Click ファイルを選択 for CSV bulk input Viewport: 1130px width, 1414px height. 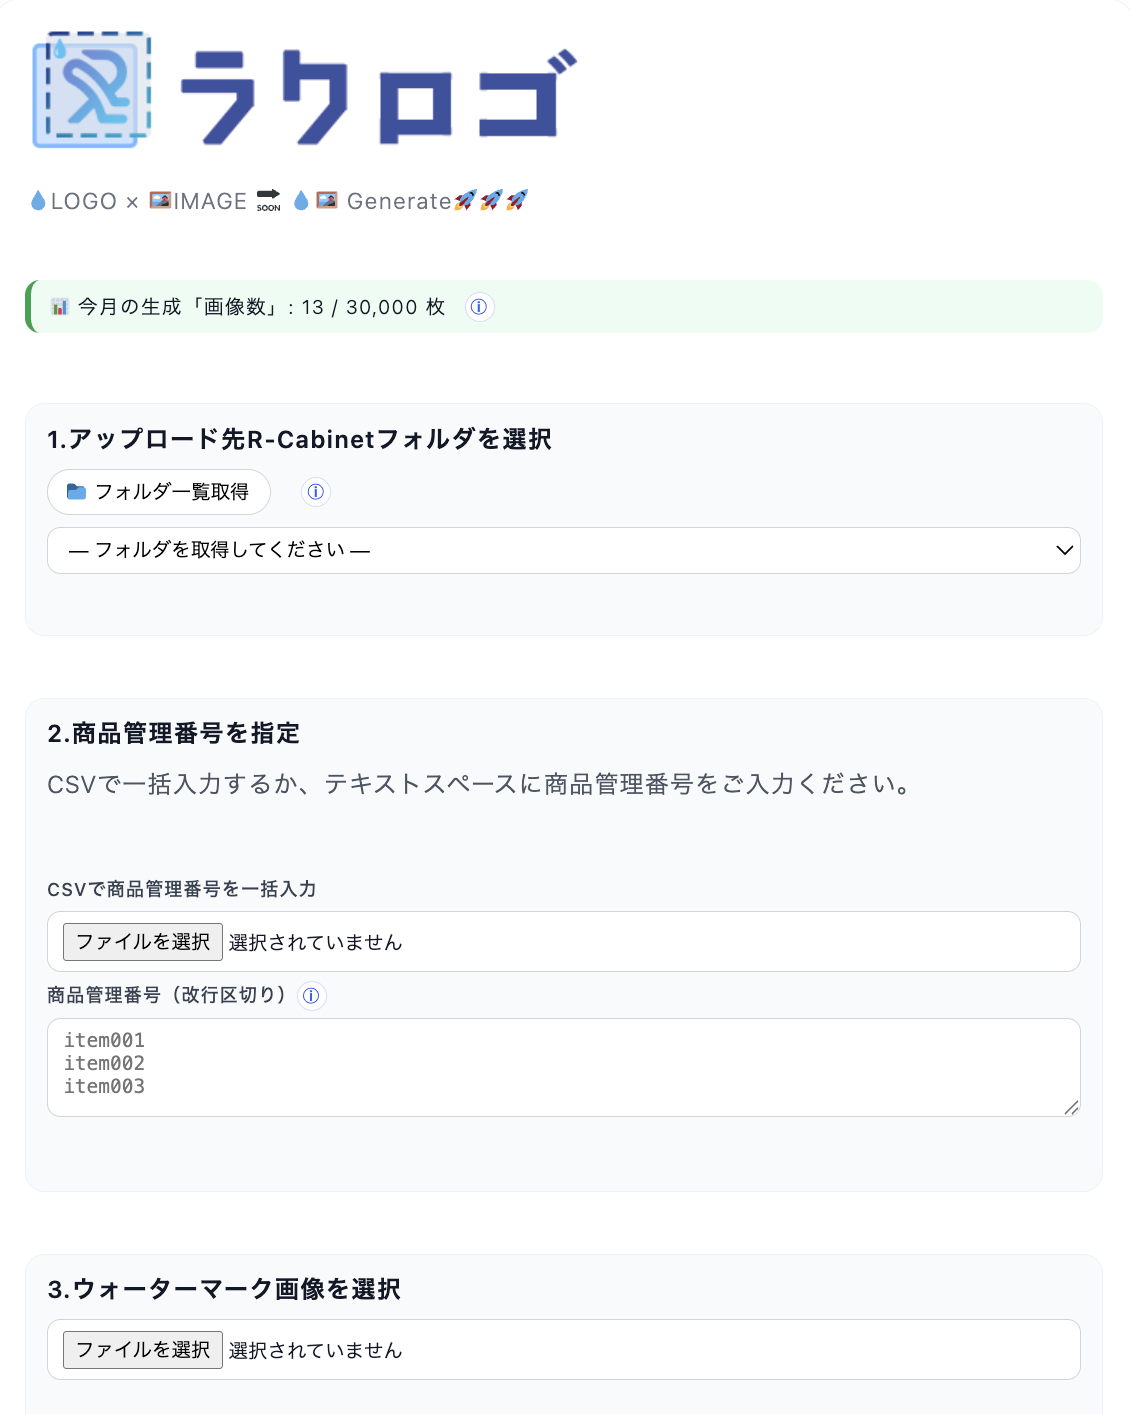point(142,941)
